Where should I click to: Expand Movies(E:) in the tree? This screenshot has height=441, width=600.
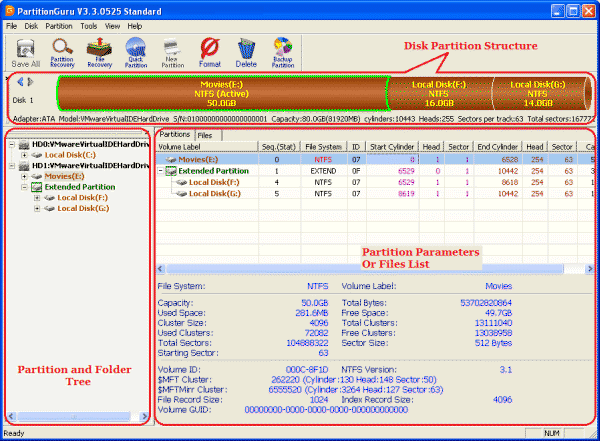[24, 176]
